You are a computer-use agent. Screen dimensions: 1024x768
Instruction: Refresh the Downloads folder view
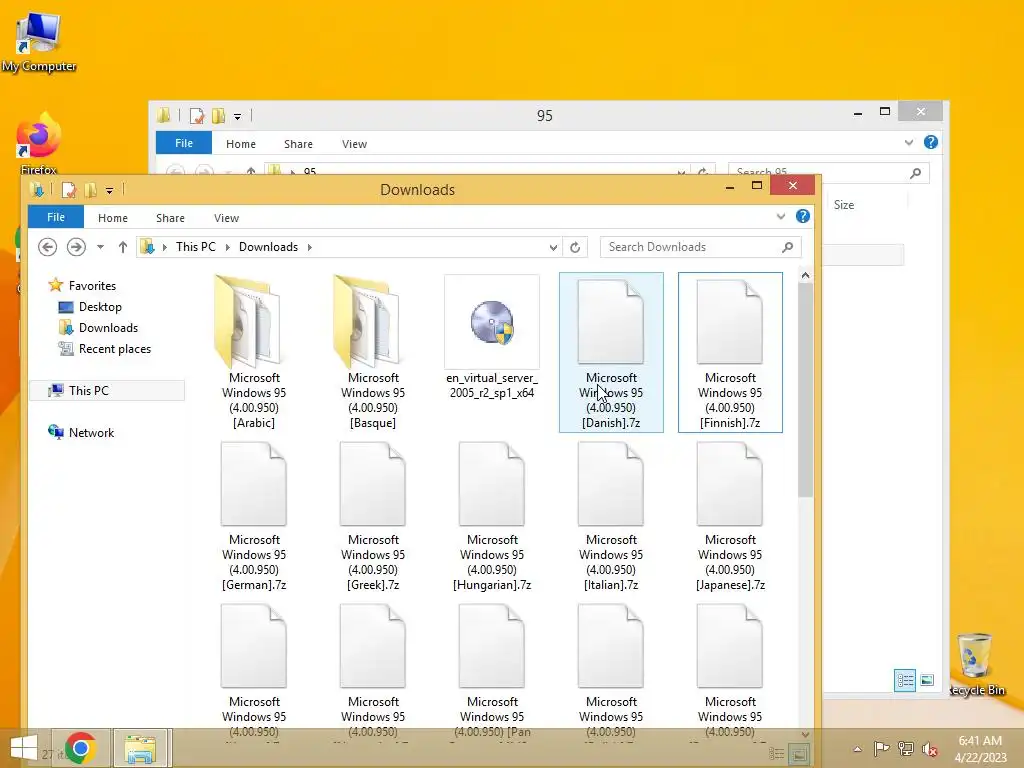[575, 247]
